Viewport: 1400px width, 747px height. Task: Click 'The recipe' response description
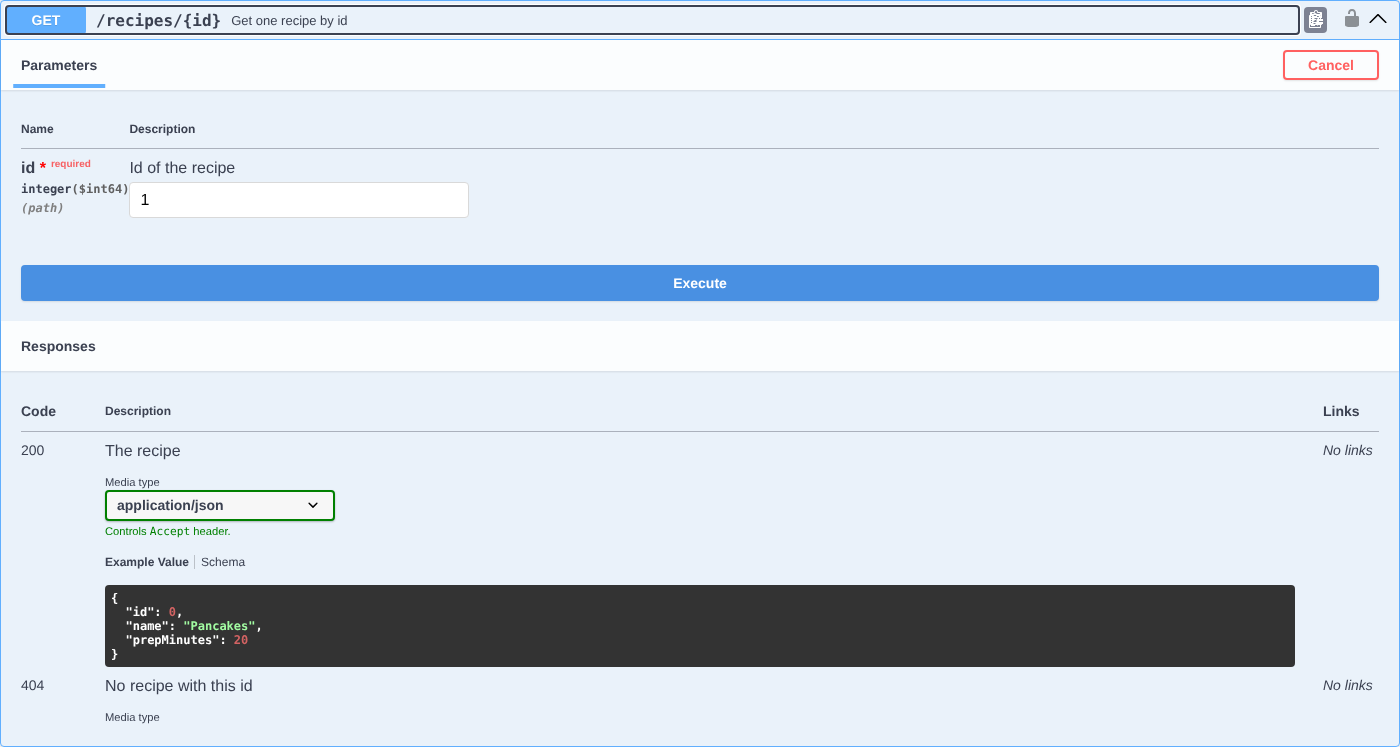[x=143, y=451]
